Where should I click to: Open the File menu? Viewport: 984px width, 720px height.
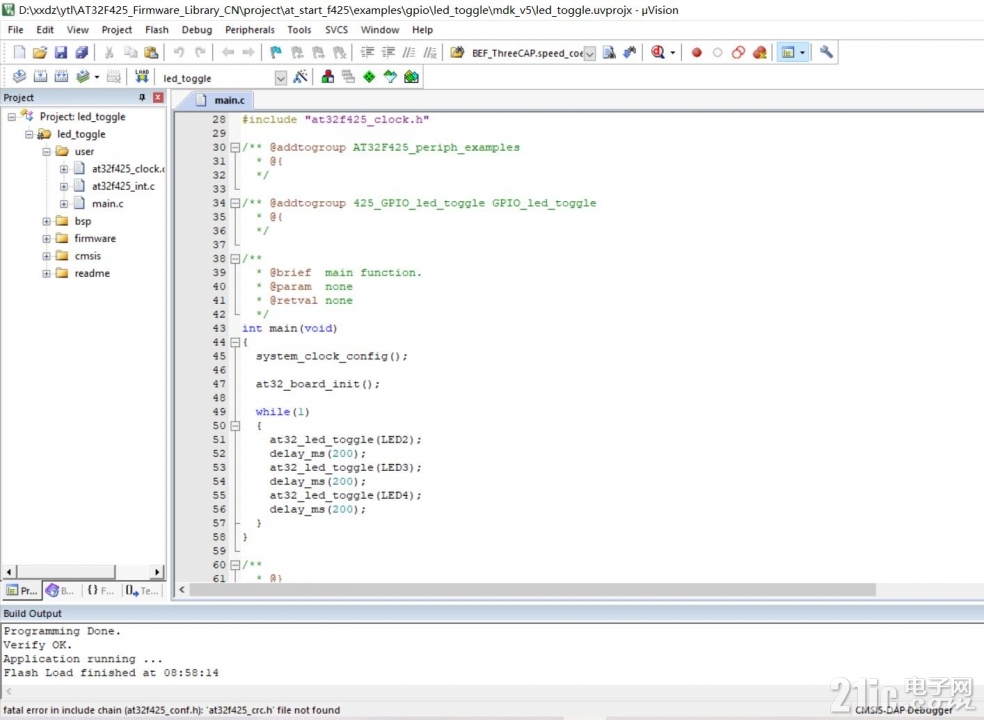(15, 30)
